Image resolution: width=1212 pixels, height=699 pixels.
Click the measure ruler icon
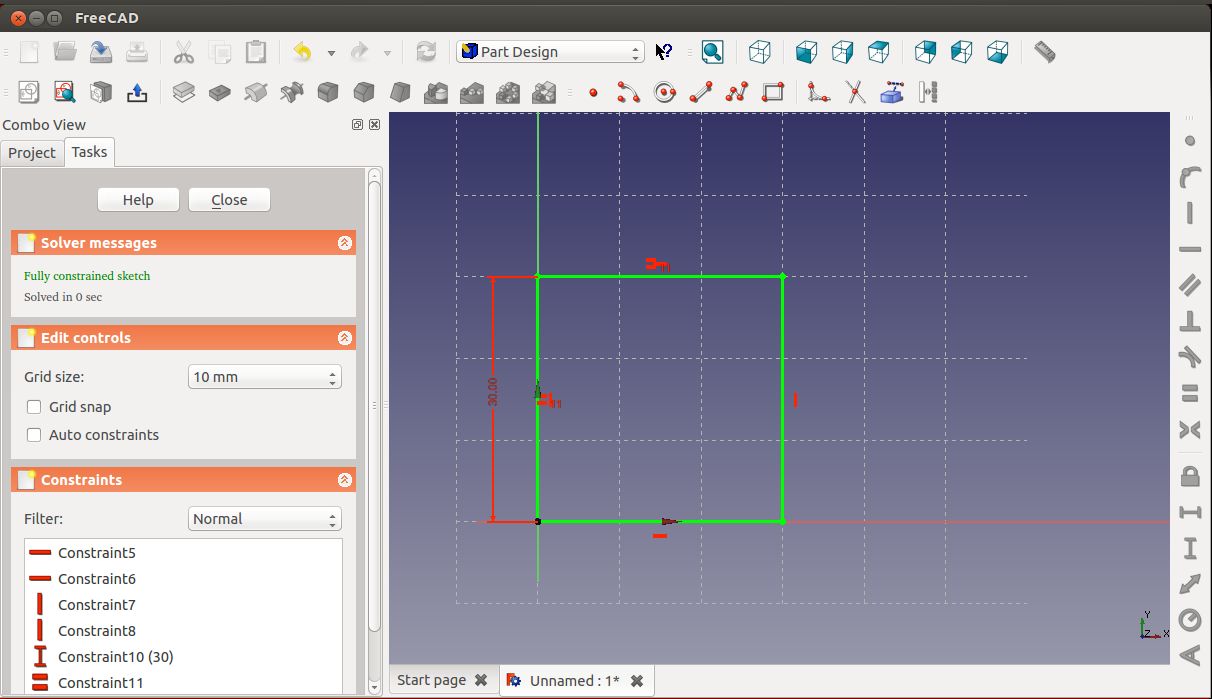[x=1045, y=52]
